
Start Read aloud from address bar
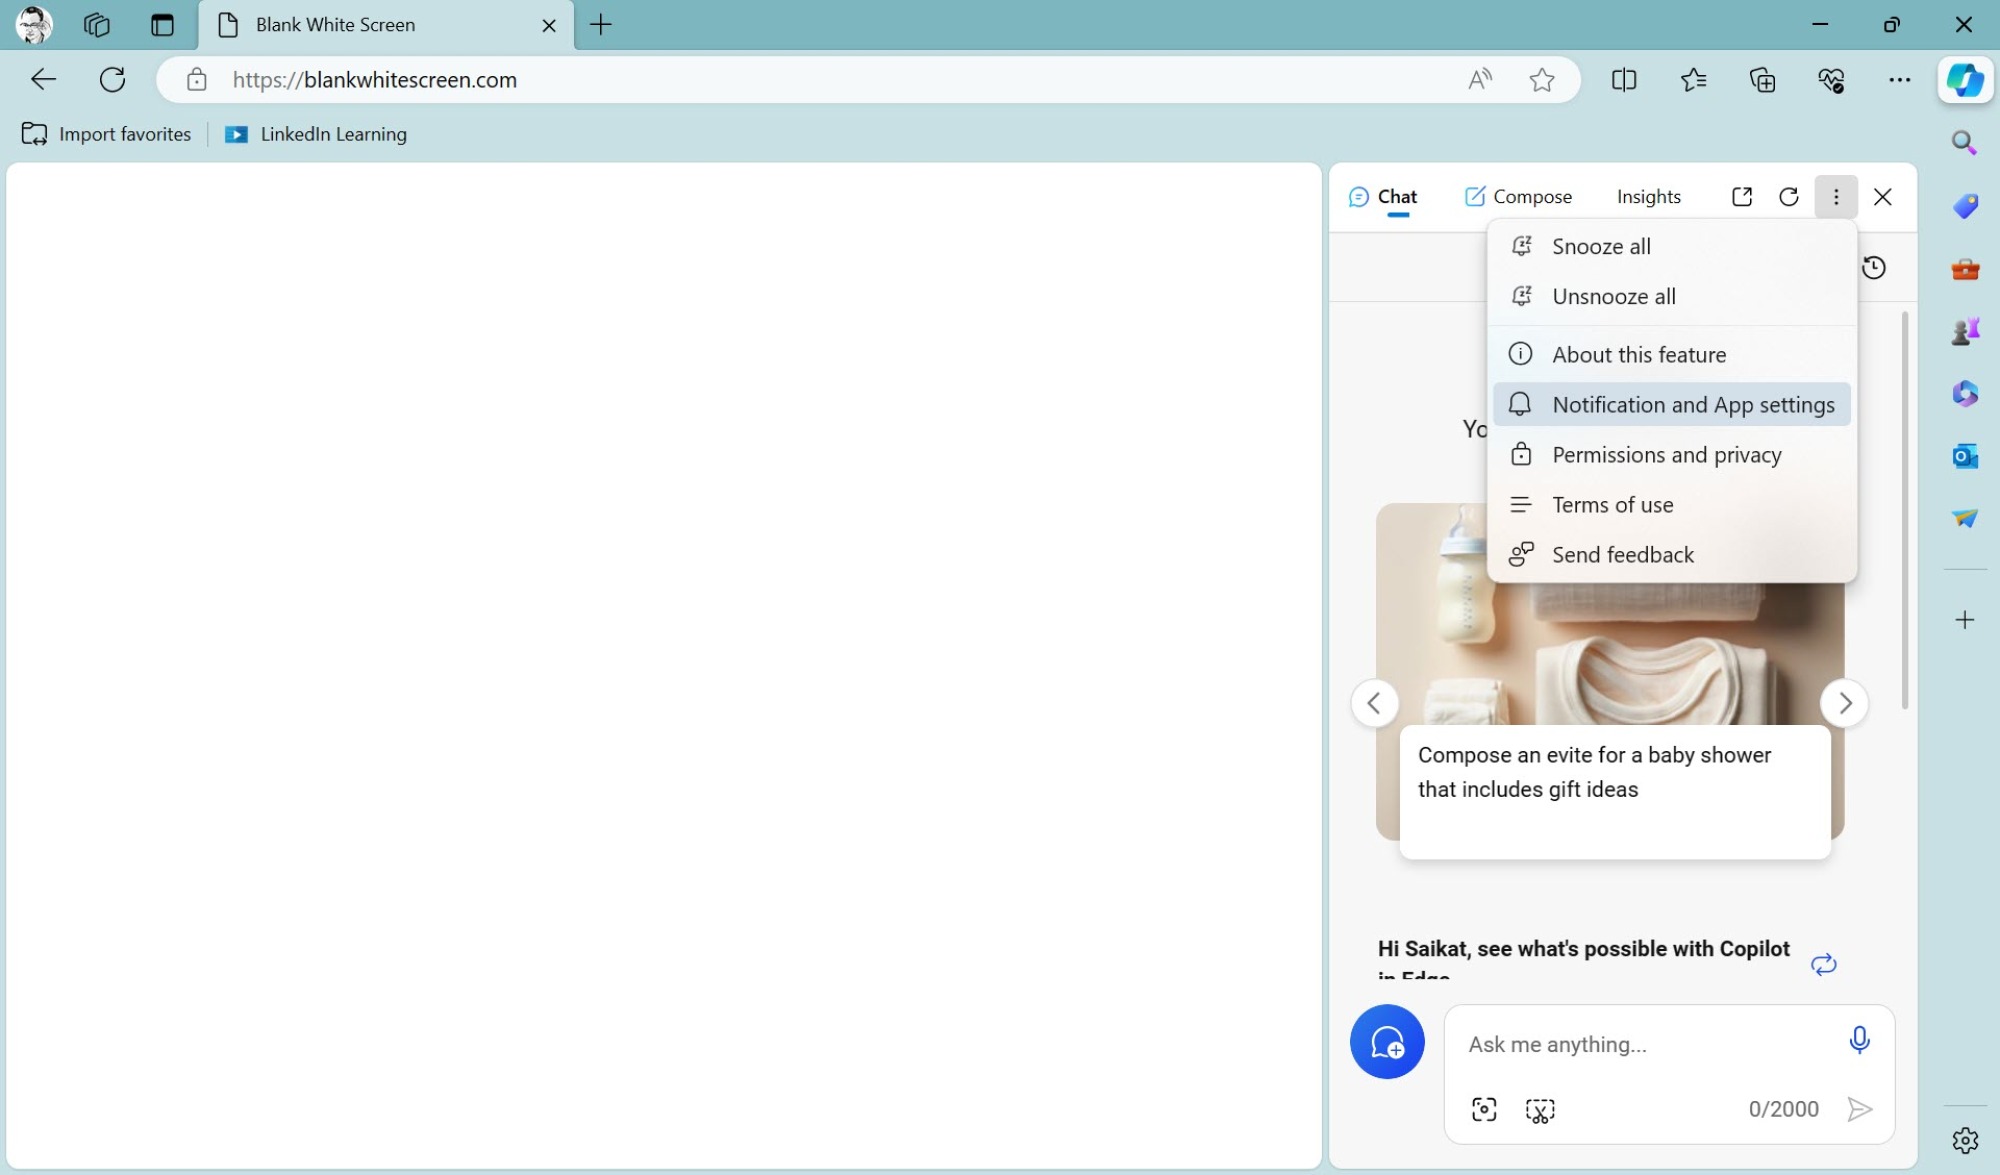1480,80
